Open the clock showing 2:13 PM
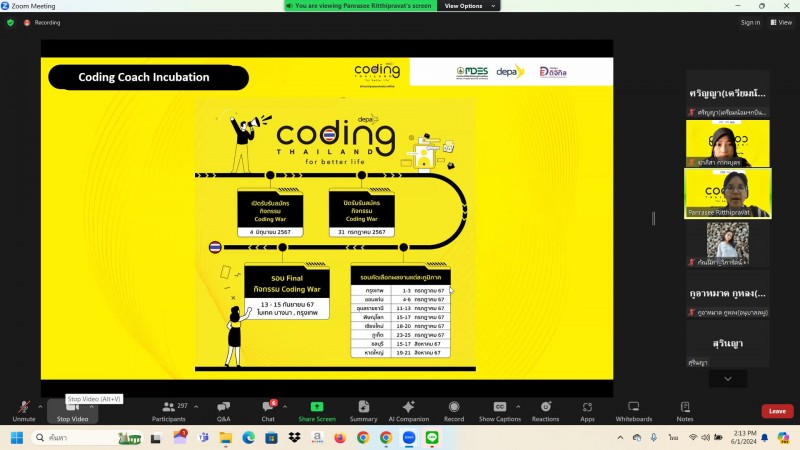The width and height of the screenshot is (800, 450). [743, 437]
